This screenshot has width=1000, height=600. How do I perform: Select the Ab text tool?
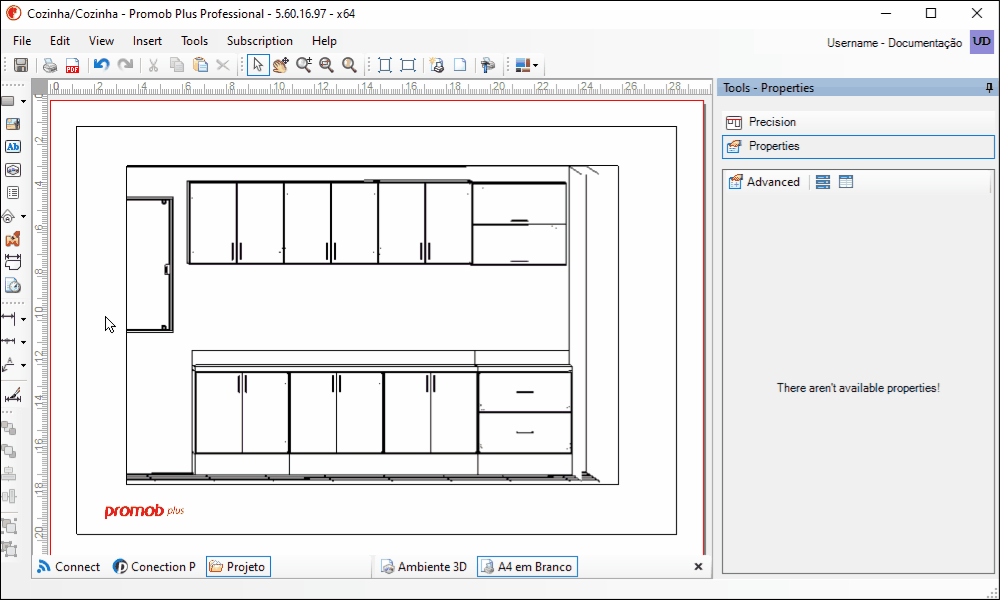[13, 147]
